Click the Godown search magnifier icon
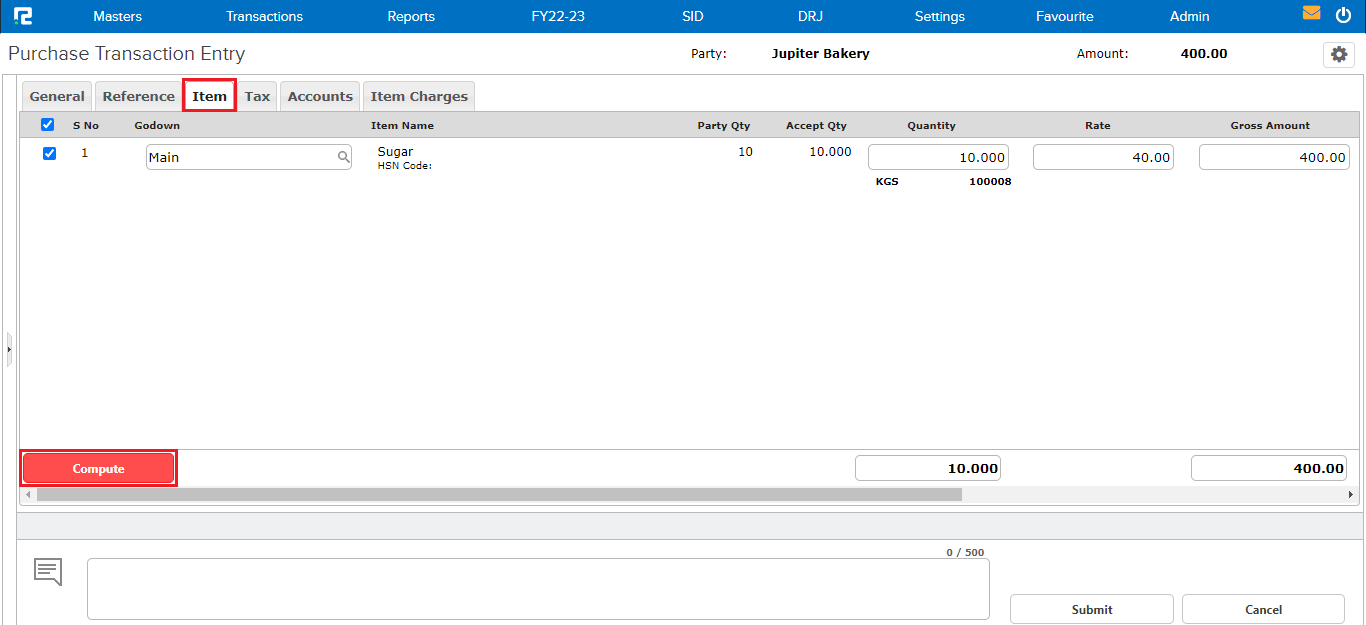 (344, 157)
